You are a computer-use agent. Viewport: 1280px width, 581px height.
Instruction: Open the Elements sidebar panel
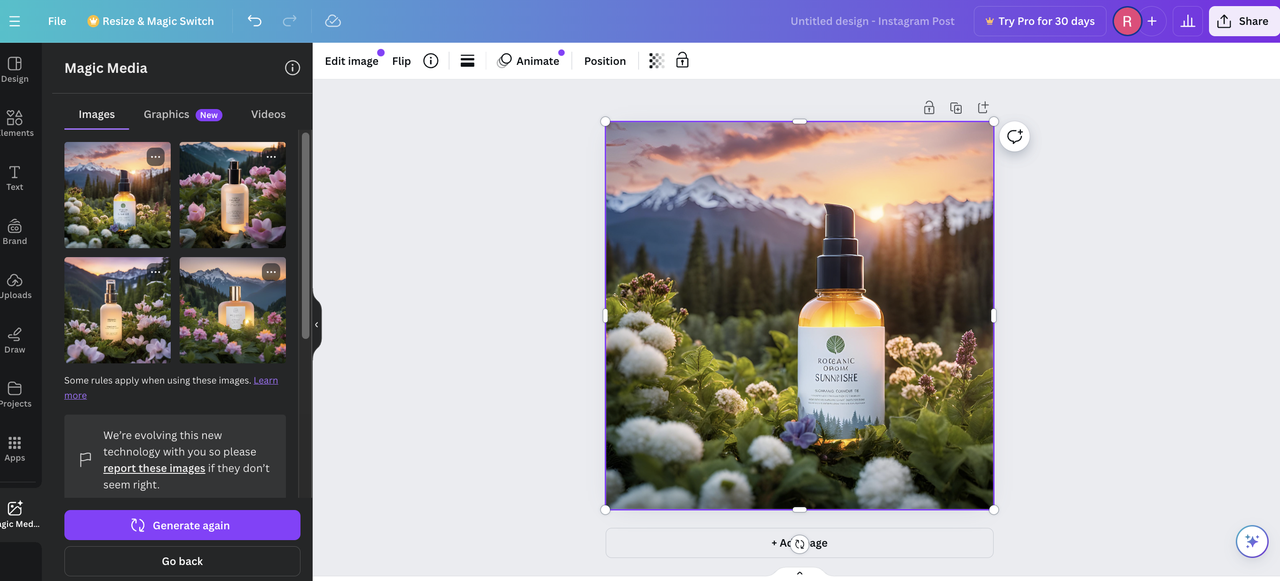[x=15, y=123]
